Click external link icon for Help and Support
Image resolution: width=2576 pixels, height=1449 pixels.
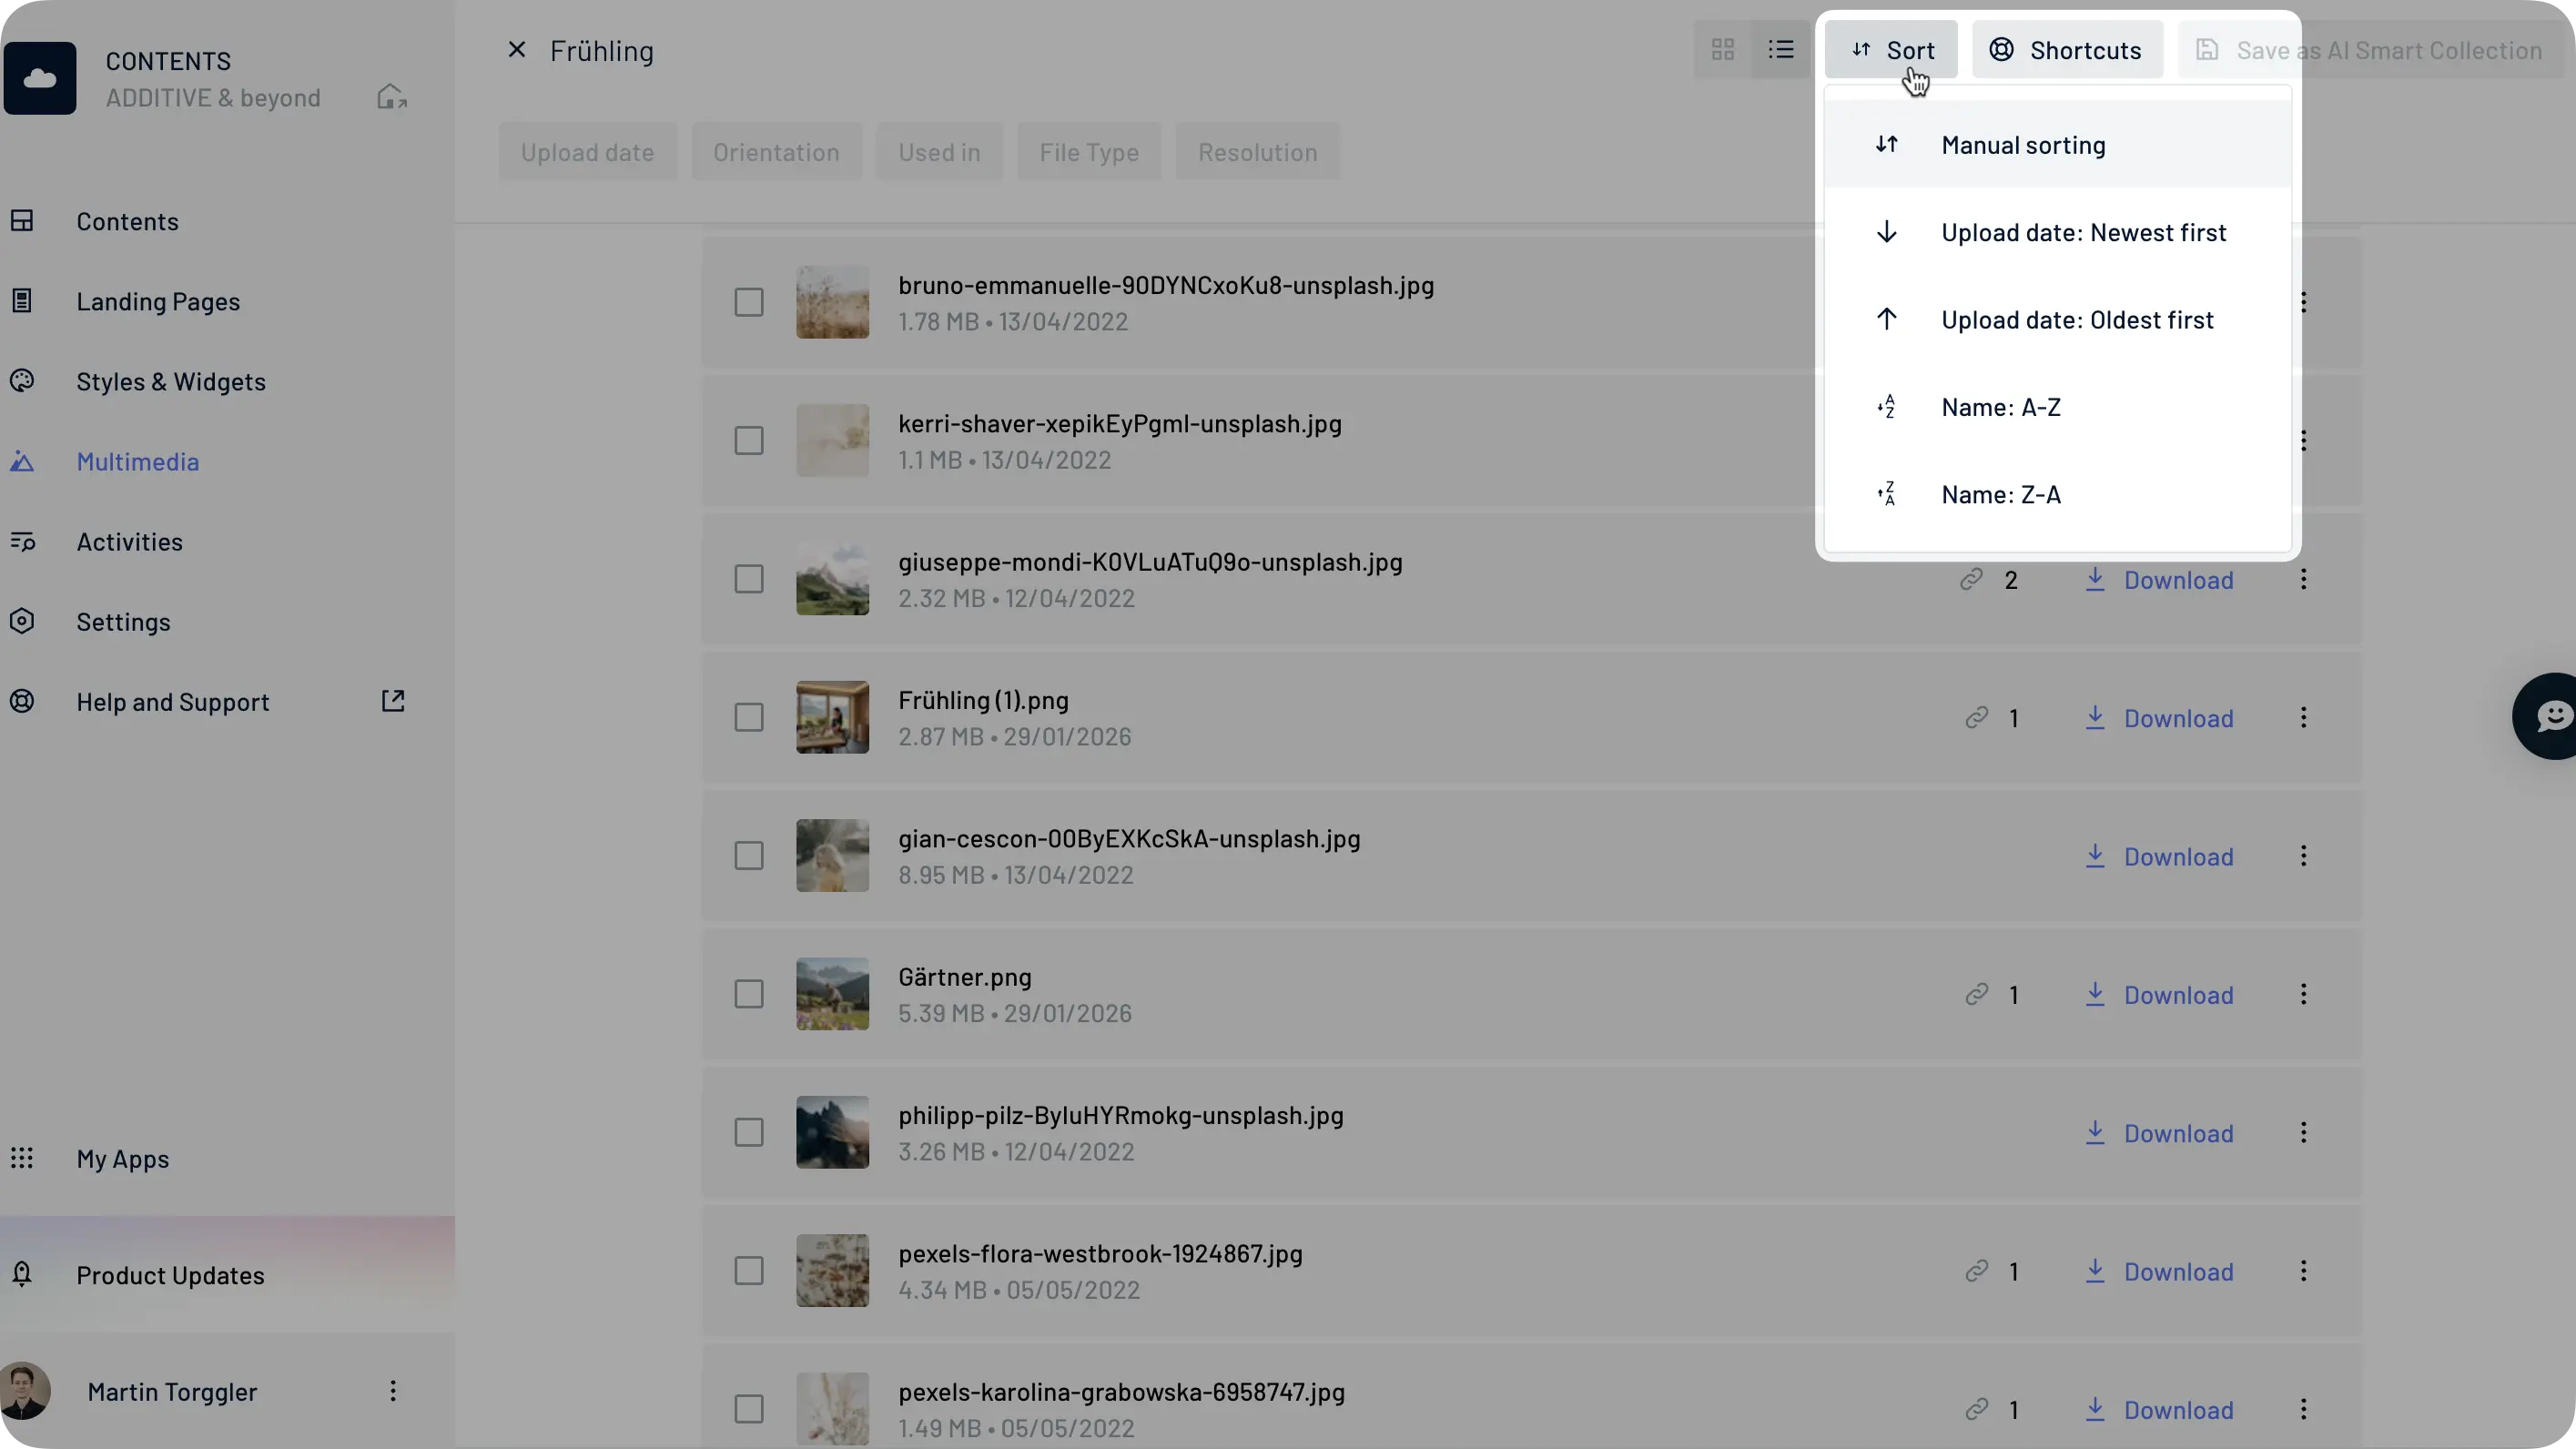(393, 701)
